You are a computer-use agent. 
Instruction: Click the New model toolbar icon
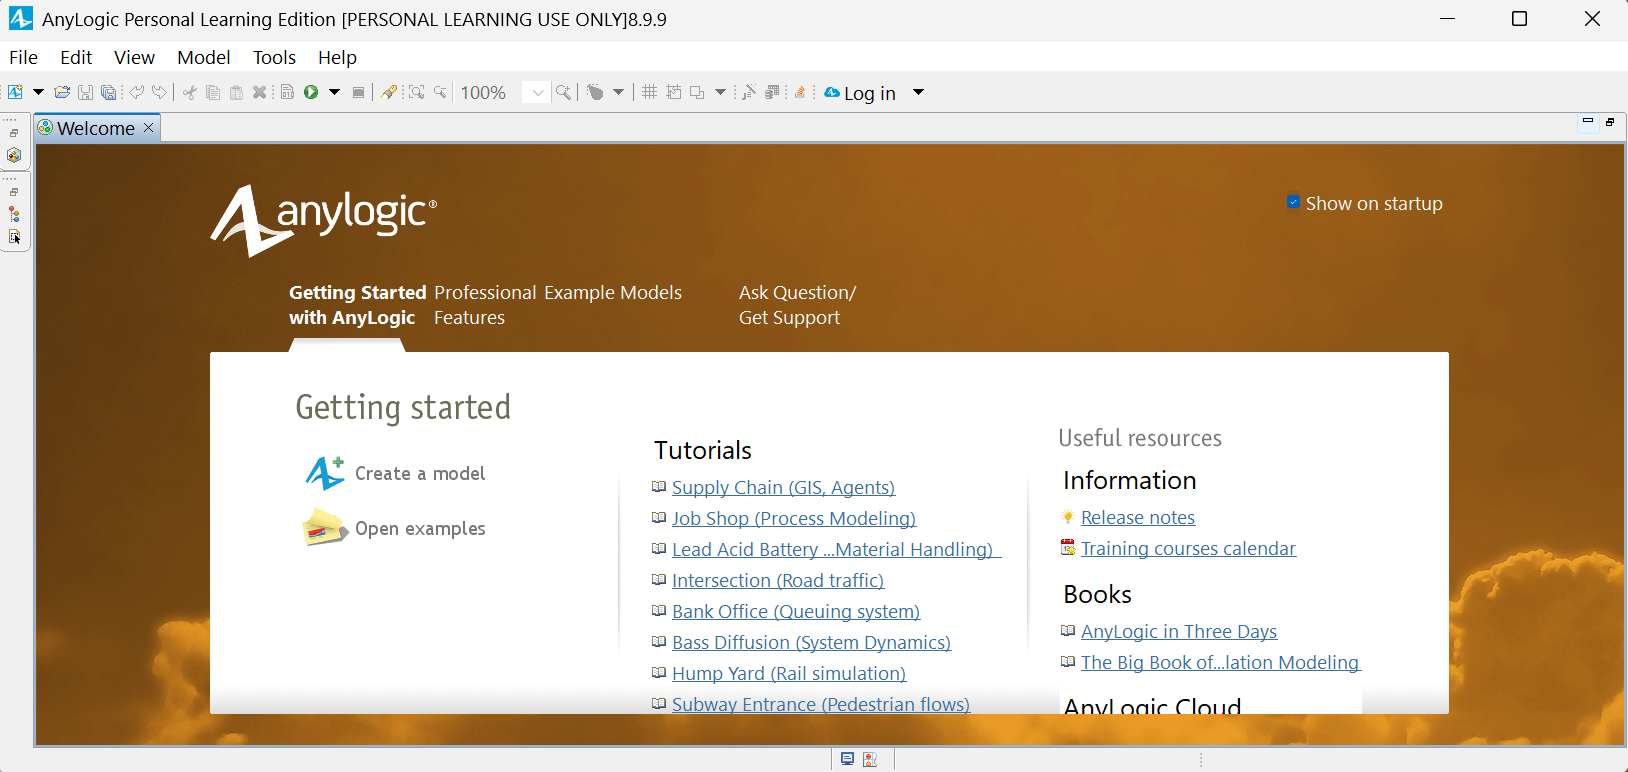click(16, 92)
